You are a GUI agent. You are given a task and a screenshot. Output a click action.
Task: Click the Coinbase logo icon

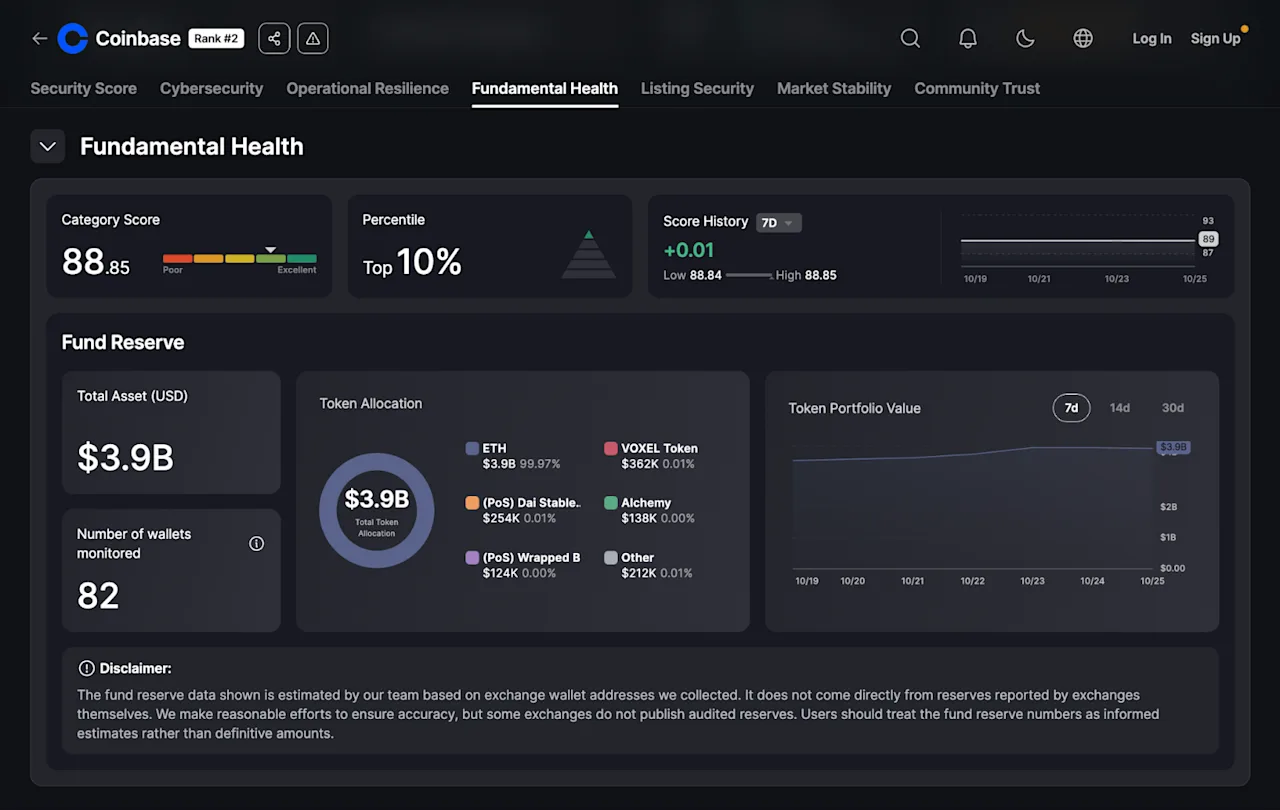(72, 39)
